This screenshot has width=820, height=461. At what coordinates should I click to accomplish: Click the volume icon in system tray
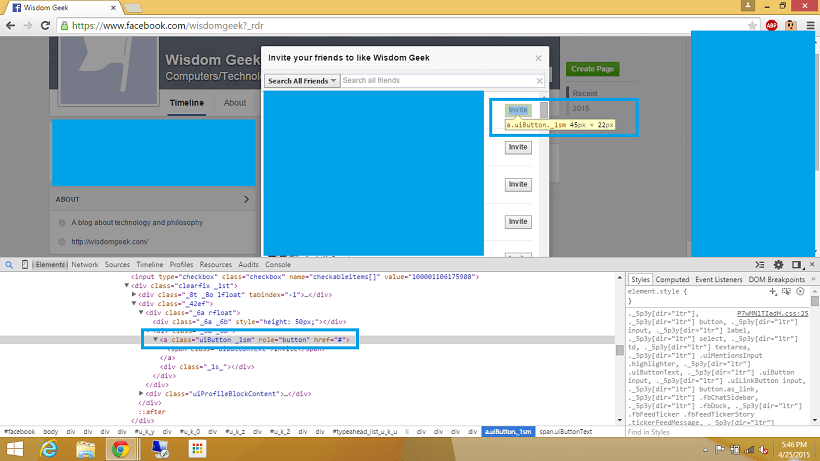[764, 450]
